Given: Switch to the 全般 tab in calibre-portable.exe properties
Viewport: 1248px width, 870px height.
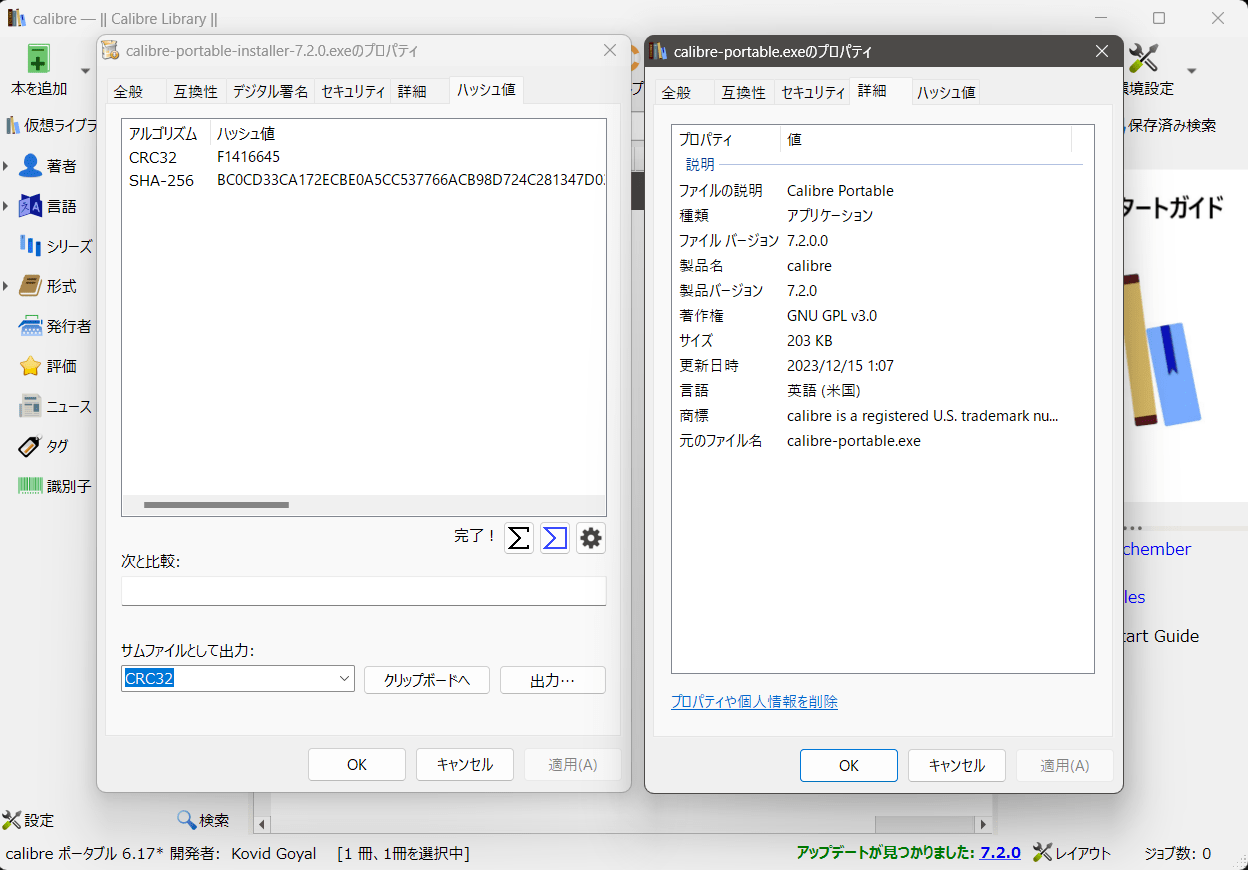Looking at the screenshot, I should 676,92.
